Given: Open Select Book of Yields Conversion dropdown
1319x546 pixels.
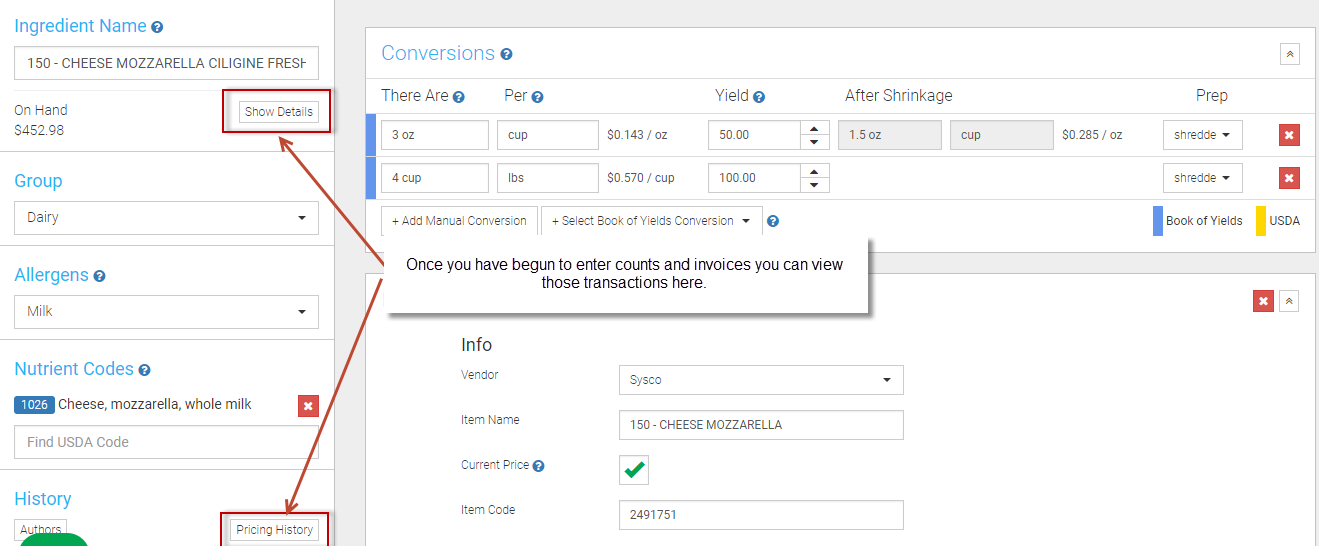Looking at the screenshot, I should click(x=651, y=221).
